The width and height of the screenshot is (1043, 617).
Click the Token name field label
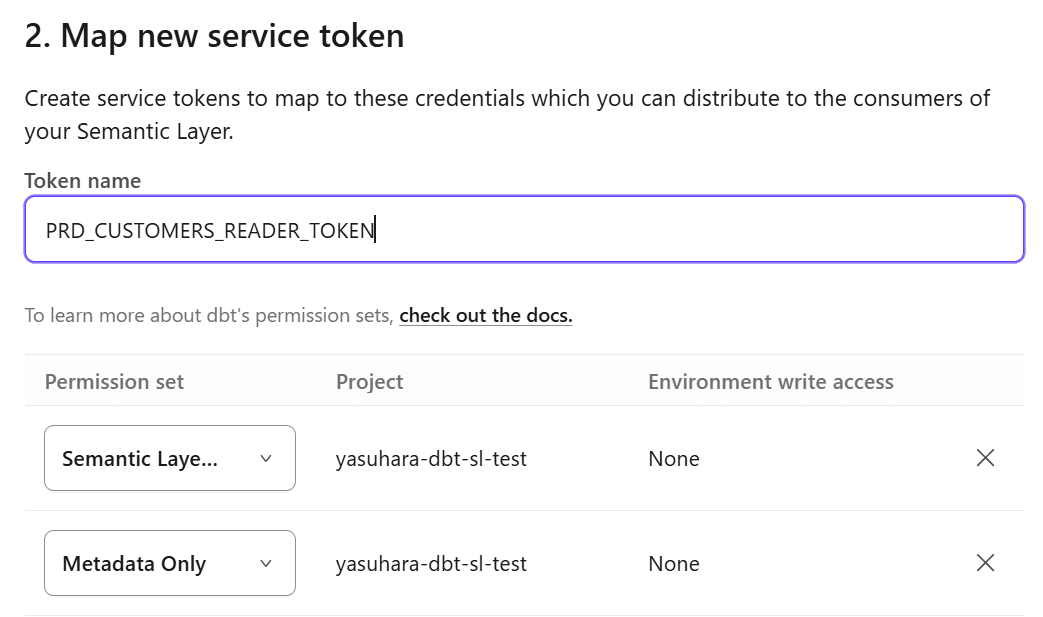tap(83, 181)
